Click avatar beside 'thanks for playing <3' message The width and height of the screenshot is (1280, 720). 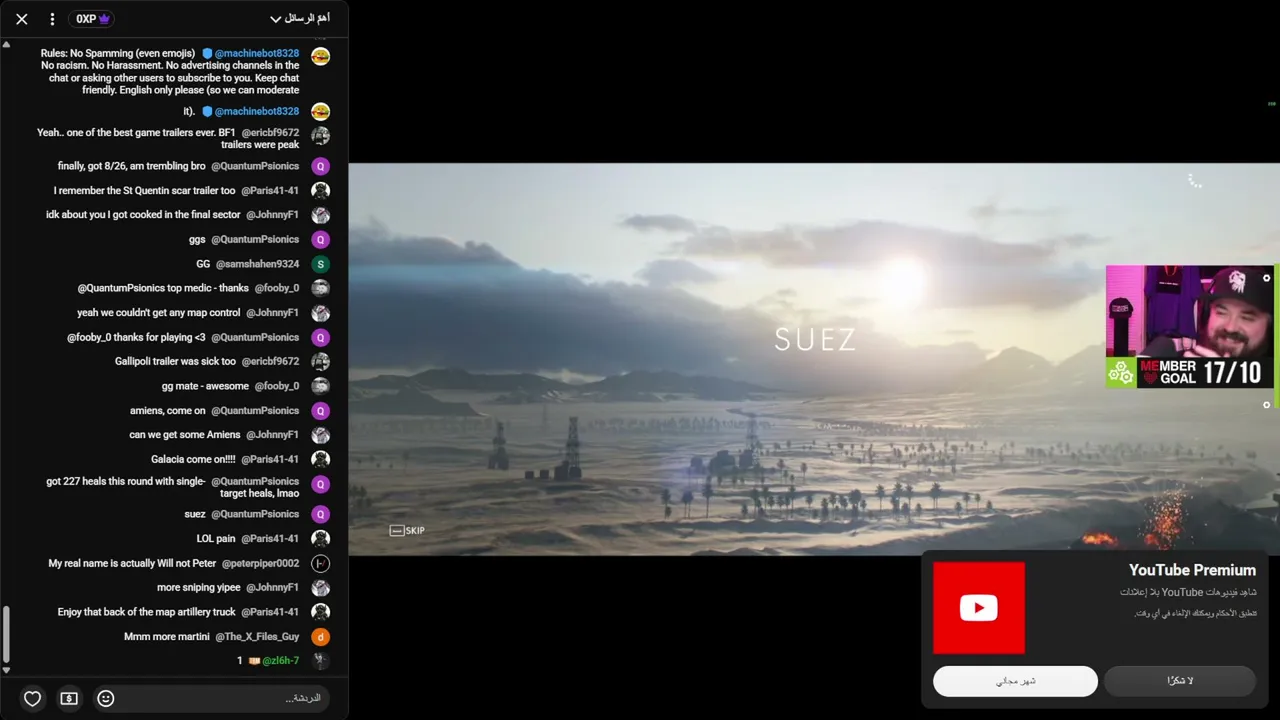[x=320, y=337]
